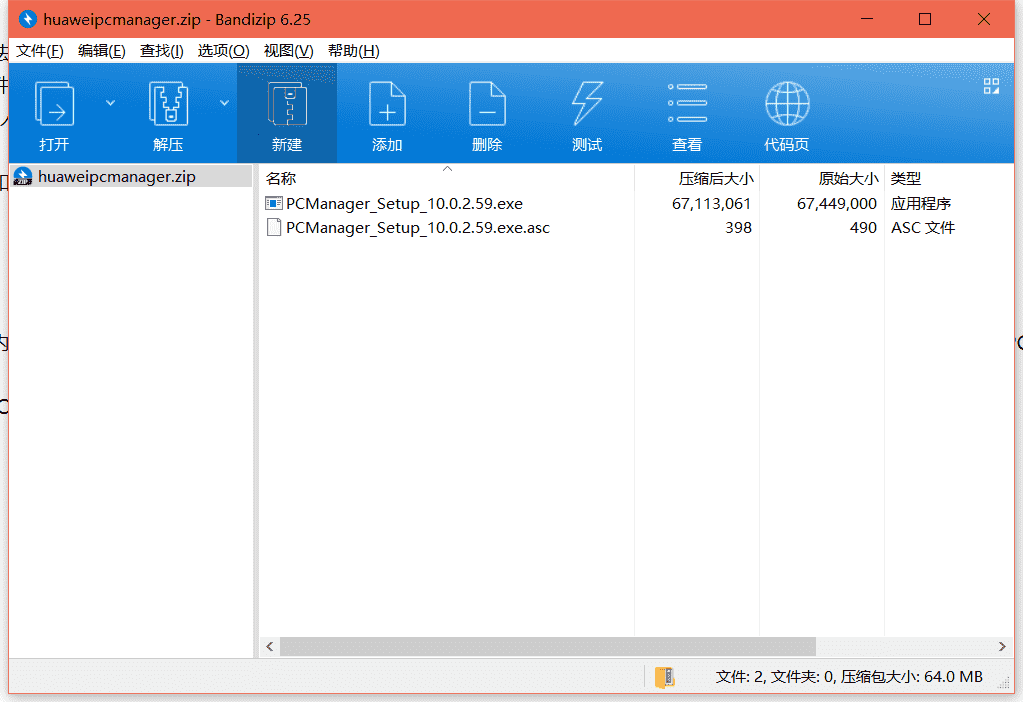Click the exe application file icon
This screenshot has height=702, width=1023.
tap(273, 204)
